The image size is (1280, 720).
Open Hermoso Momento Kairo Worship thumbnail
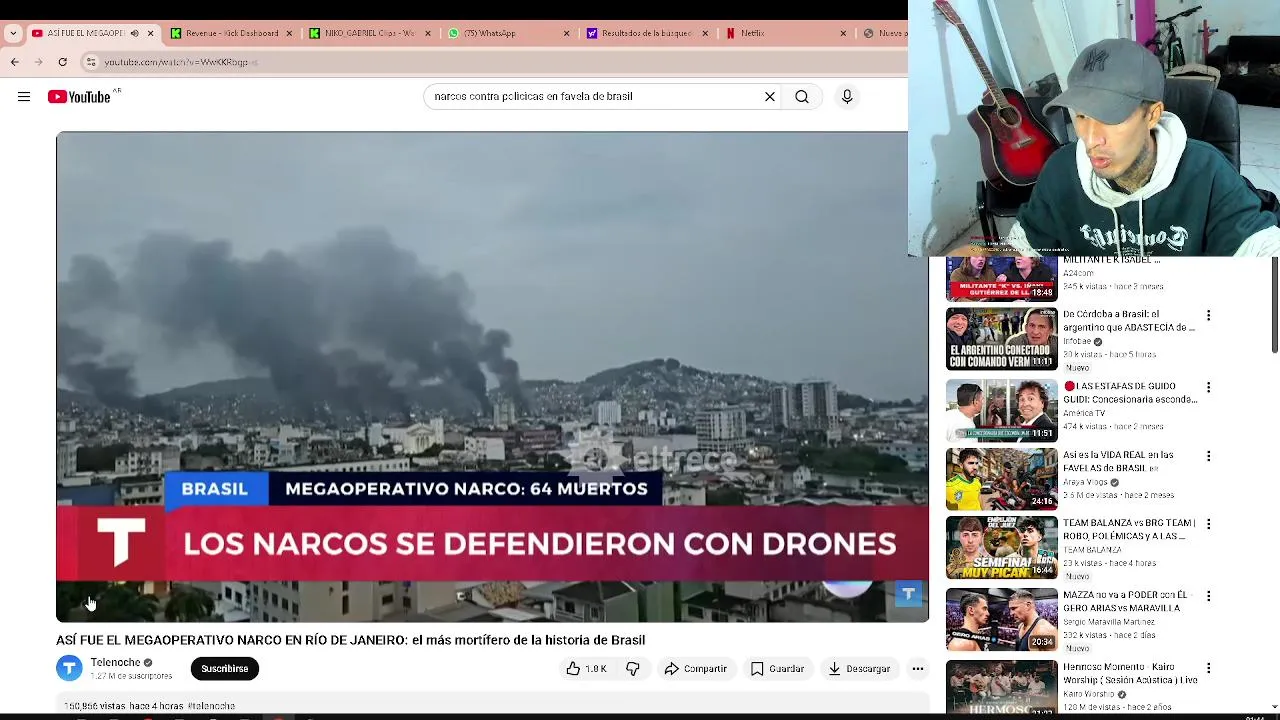point(1001,687)
